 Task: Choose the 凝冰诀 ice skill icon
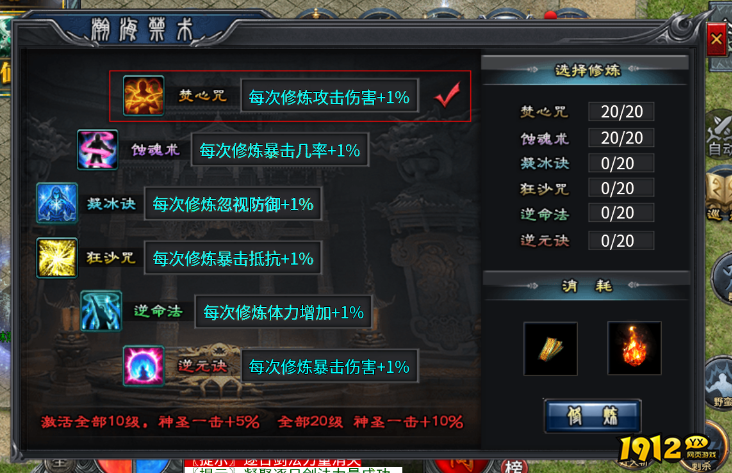(x=57, y=203)
